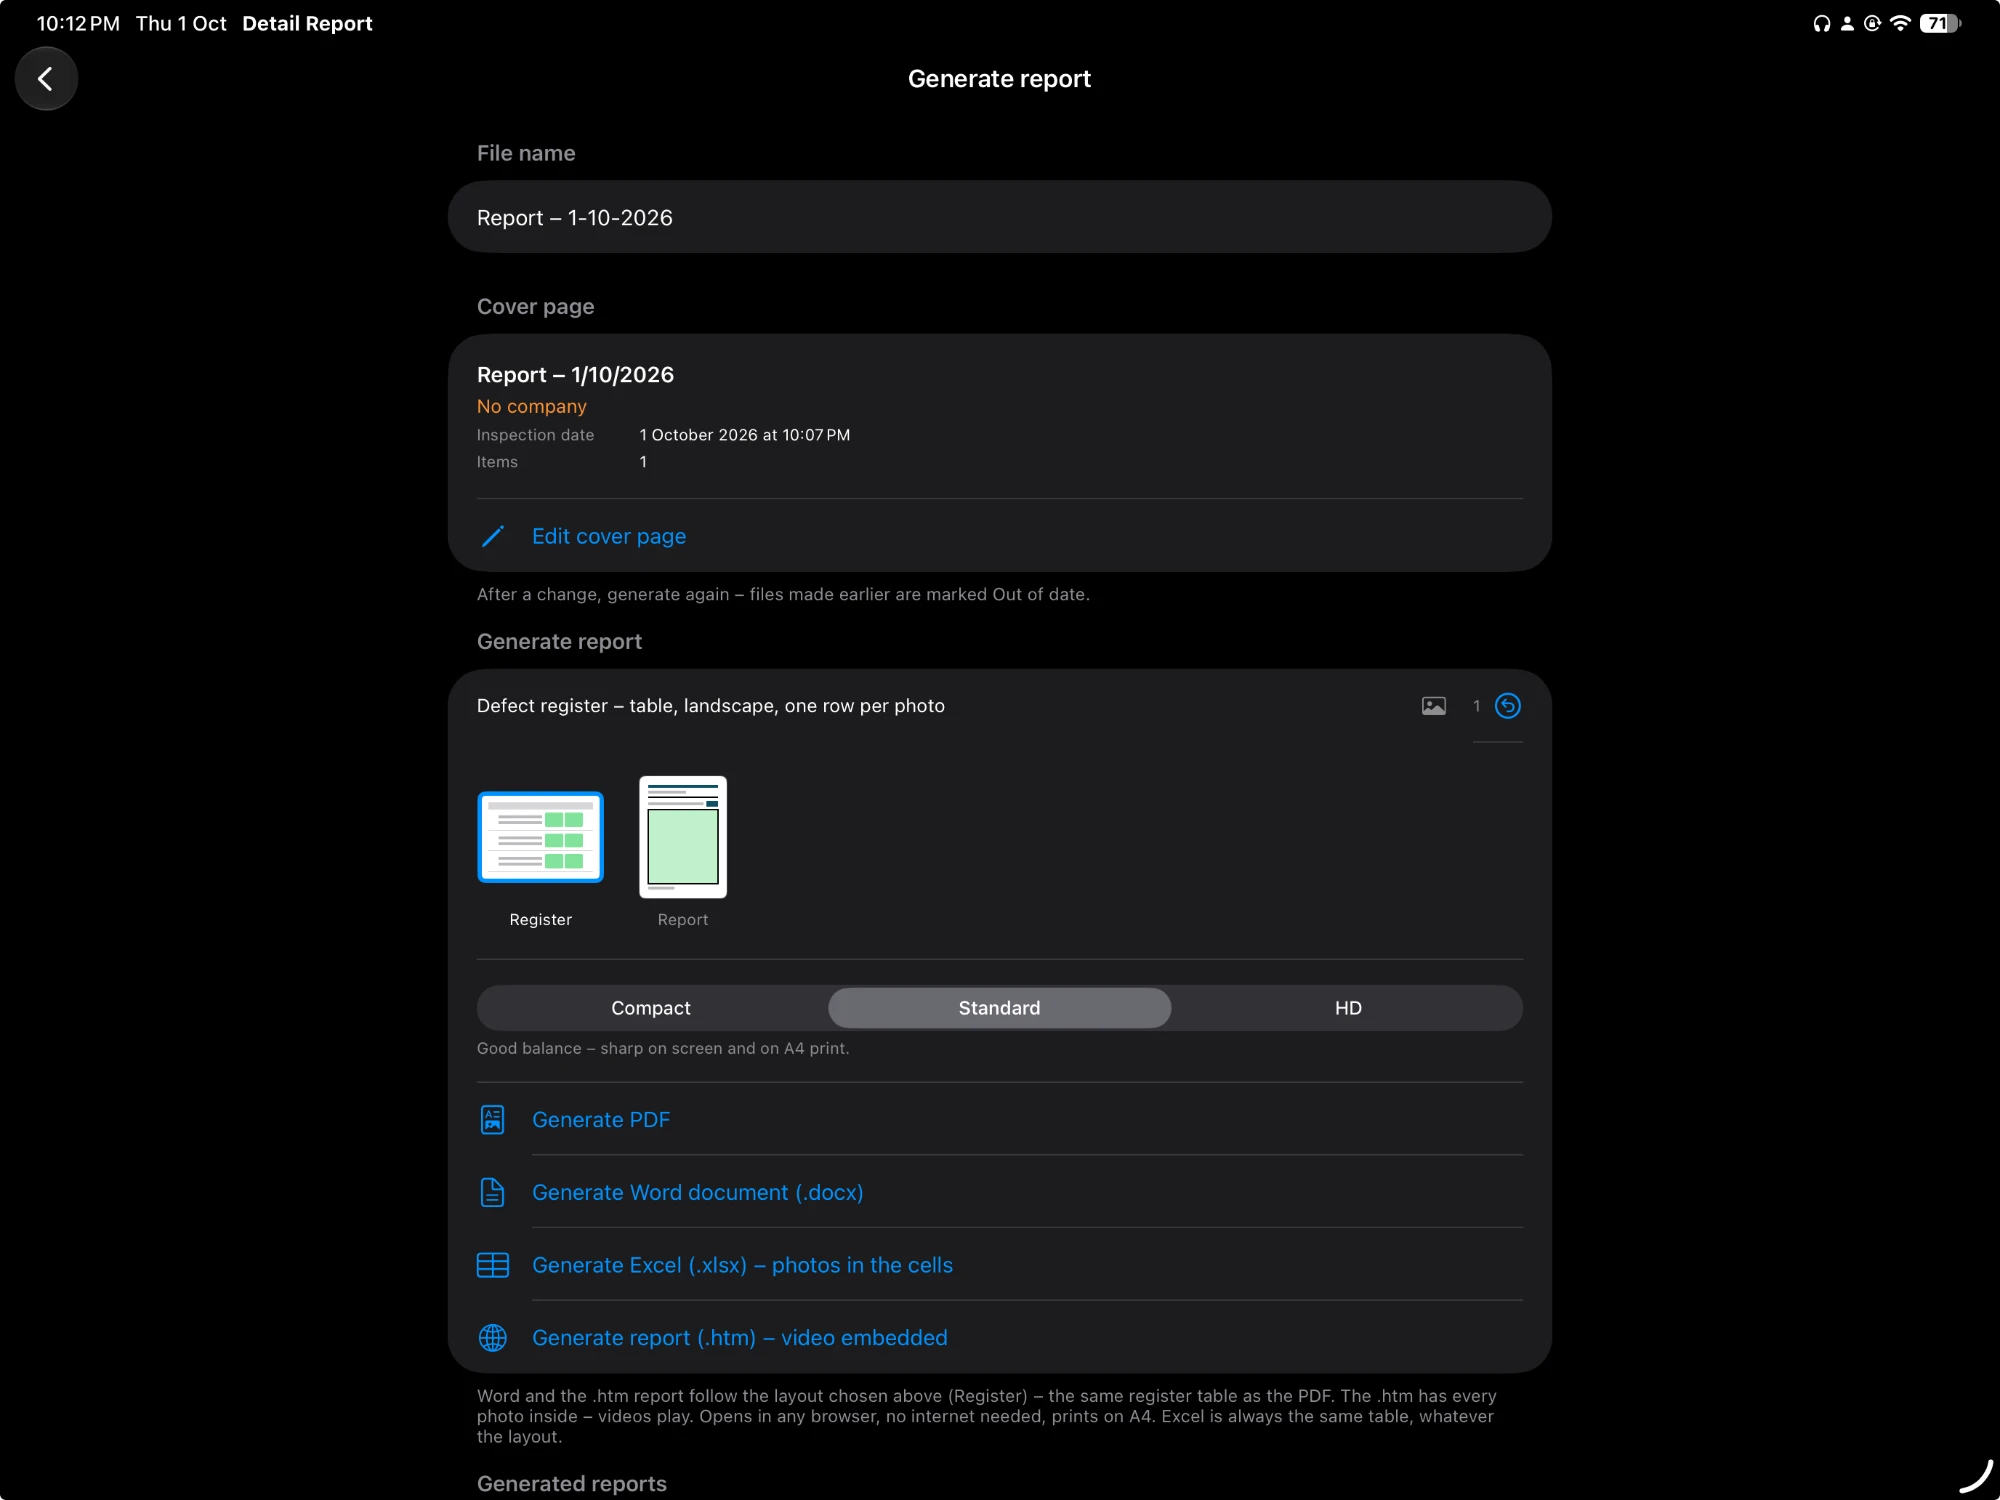Generate Excel (.xlsx) with photos in cells

pyautogui.click(x=742, y=1265)
